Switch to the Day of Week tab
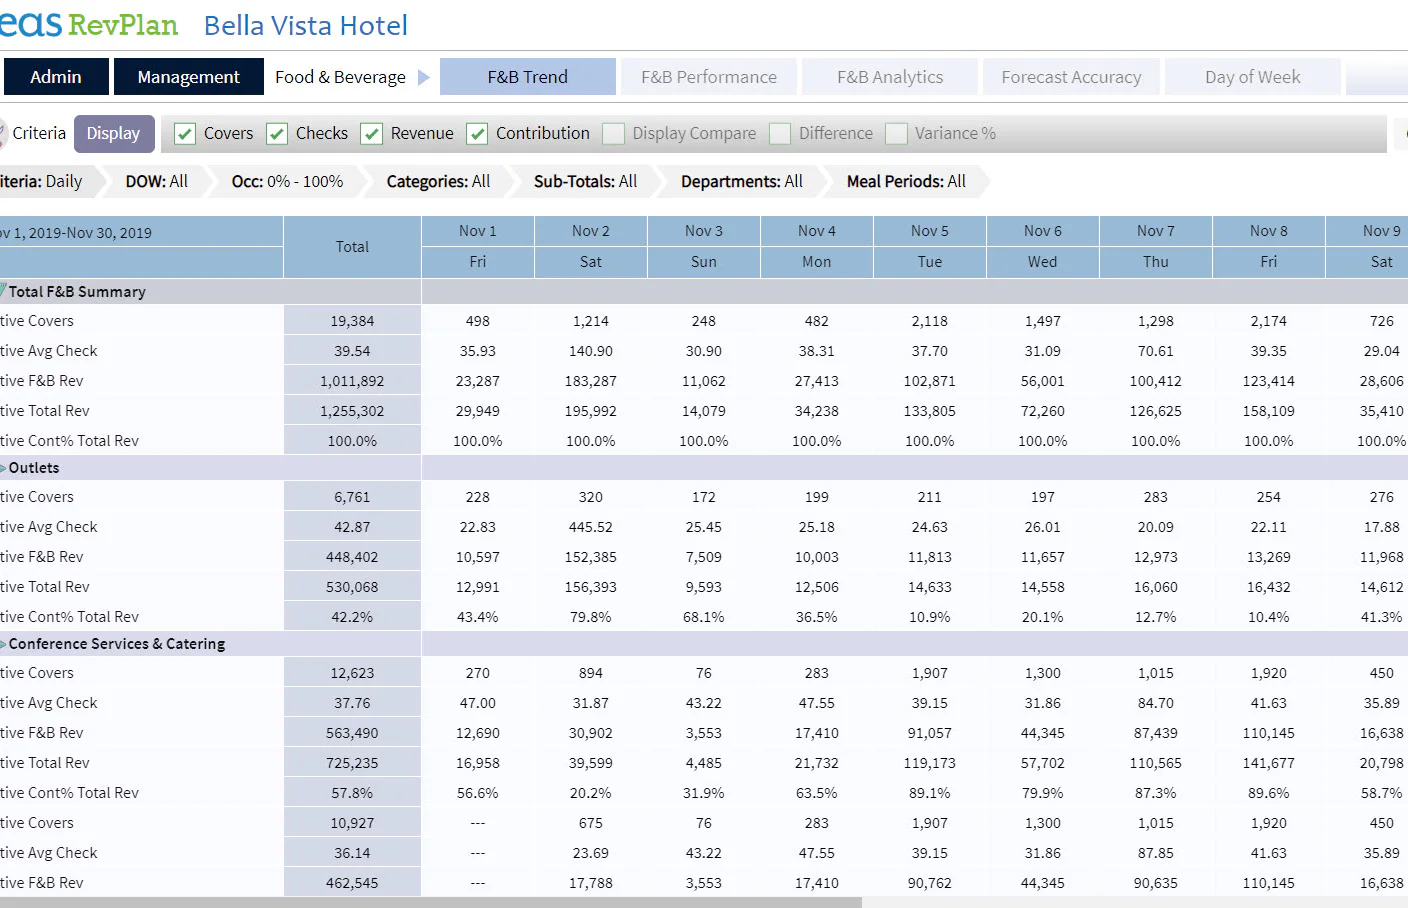This screenshot has width=1408, height=908. (1252, 77)
